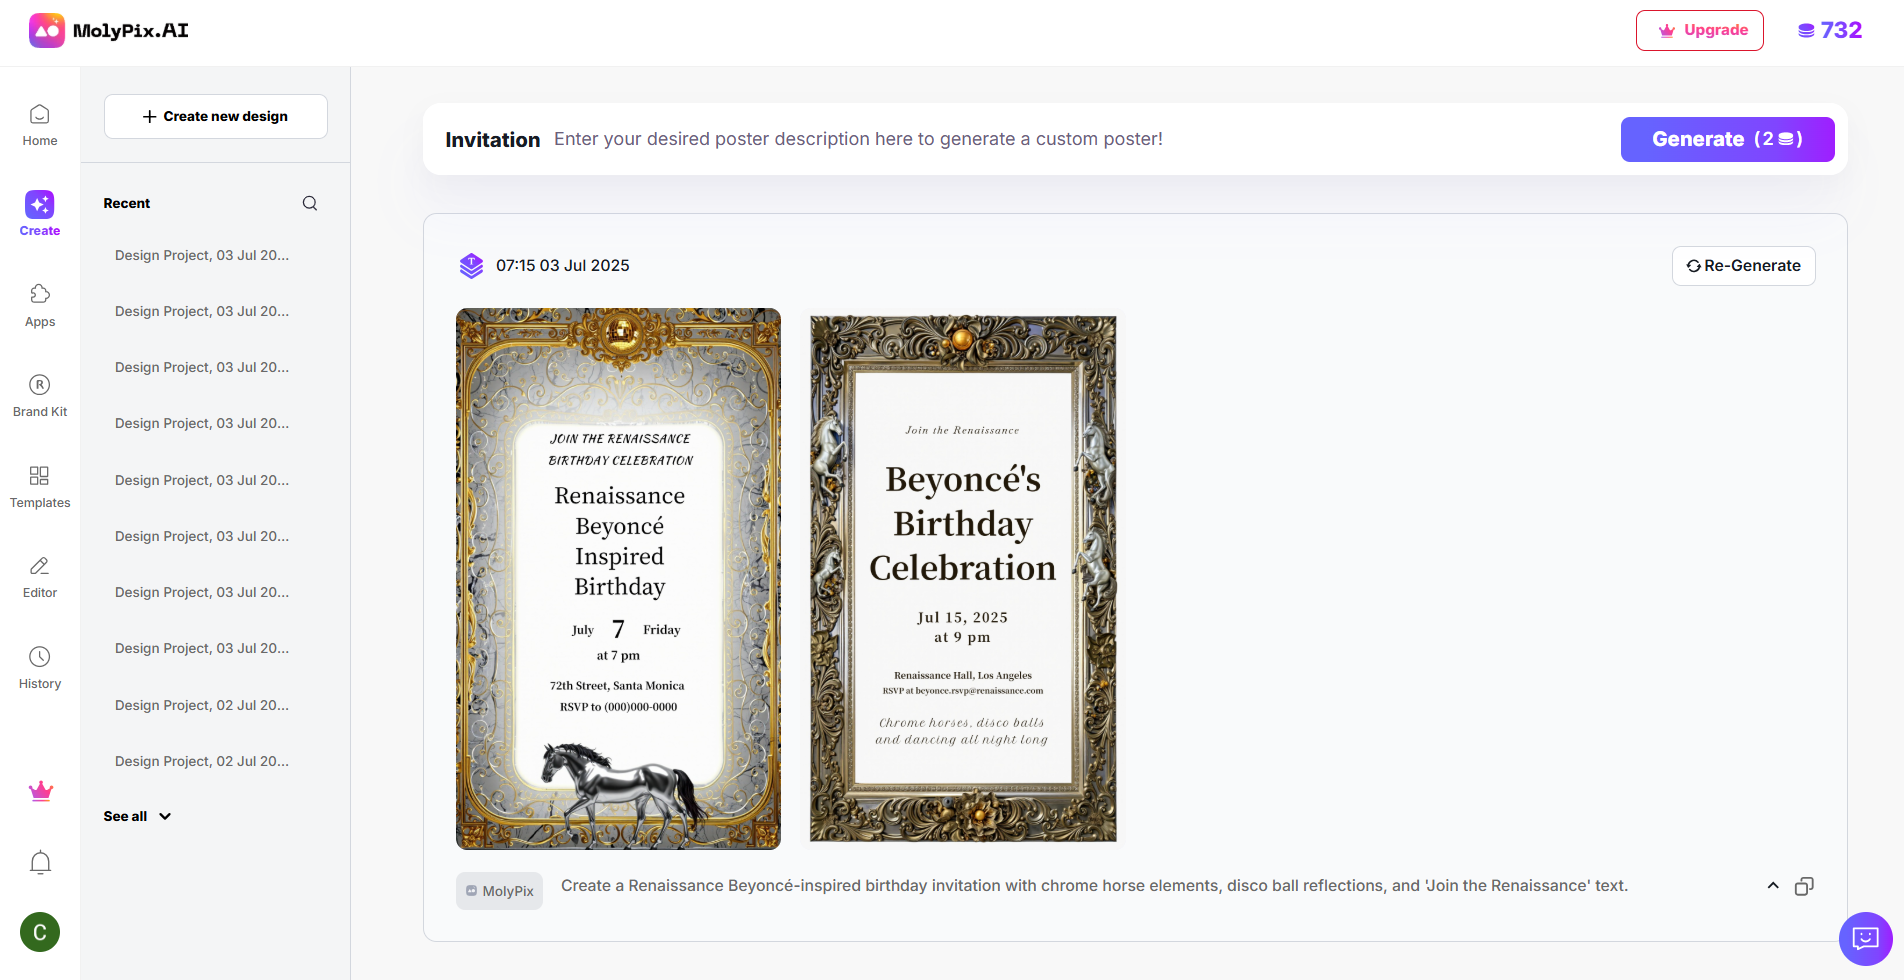The height and width of the screenshot is (980, 1904).
Task: Open first Design Project, 02 Jul entry
Action: (202, 705)
